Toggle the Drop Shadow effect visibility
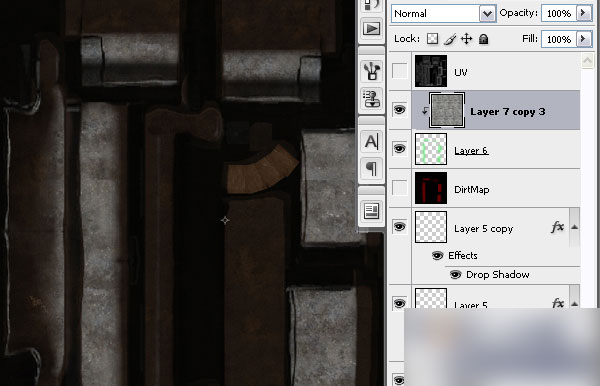Image resolution: width=600 pixels, height=386 pixels. [x=455, y=274]
